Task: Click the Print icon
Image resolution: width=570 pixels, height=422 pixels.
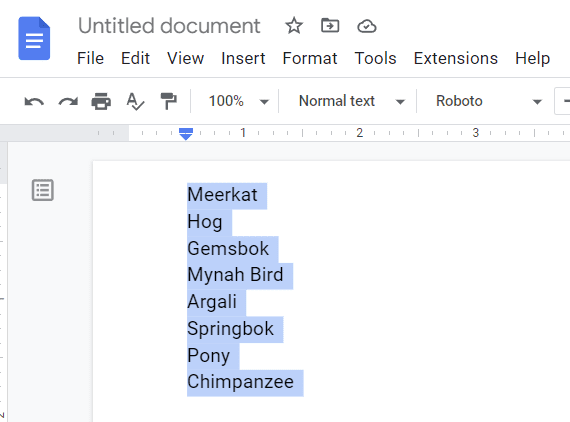Action: [x=101, y=101]
